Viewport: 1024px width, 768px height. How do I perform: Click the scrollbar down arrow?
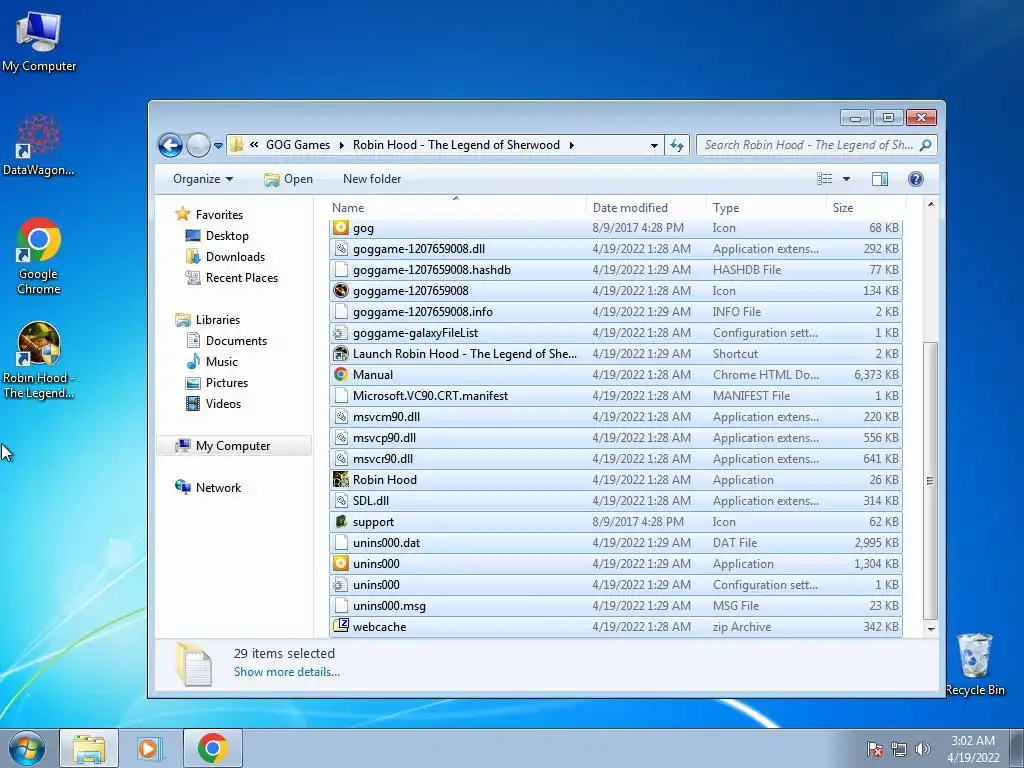point(931,629)
